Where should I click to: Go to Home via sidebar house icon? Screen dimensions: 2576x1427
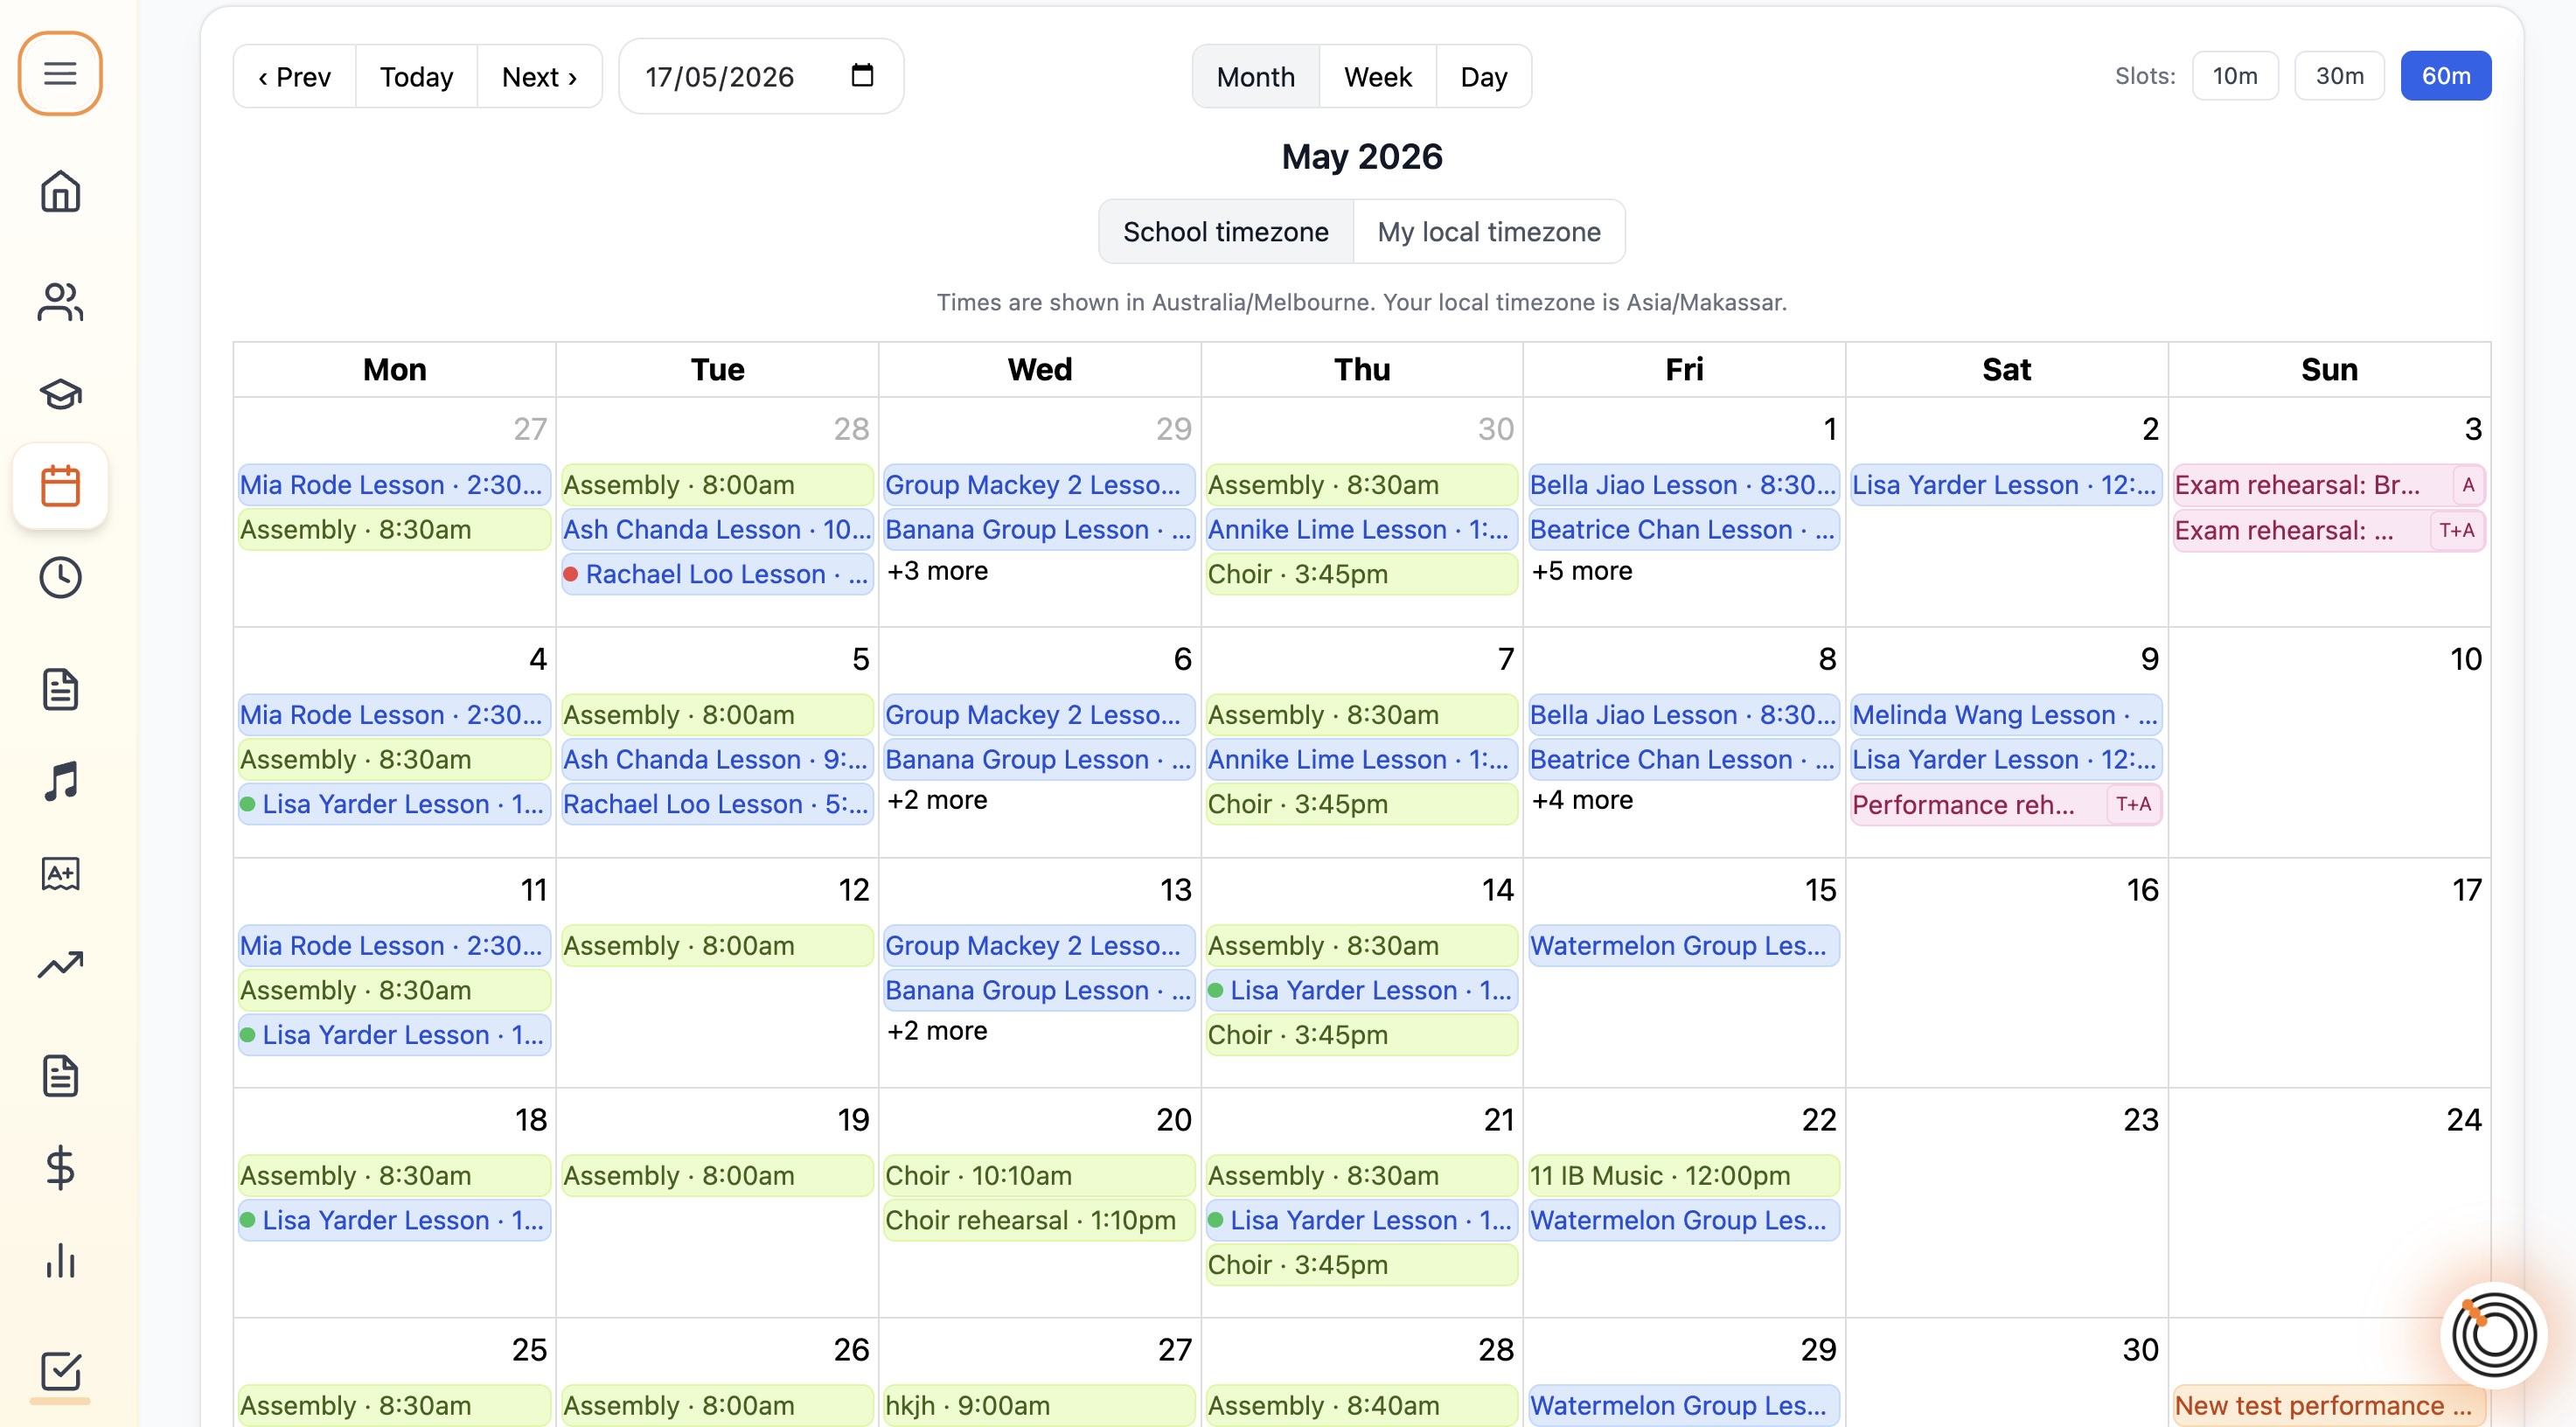pyautogui.click(x=60, y=191)
